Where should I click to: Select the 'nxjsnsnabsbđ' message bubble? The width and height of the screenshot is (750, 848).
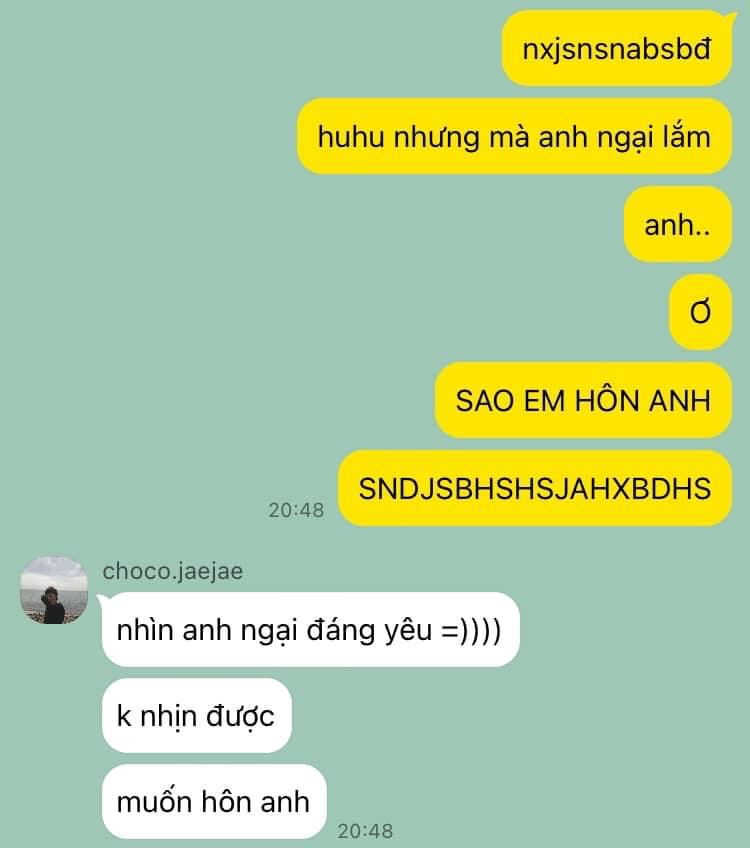click(617, 49)
